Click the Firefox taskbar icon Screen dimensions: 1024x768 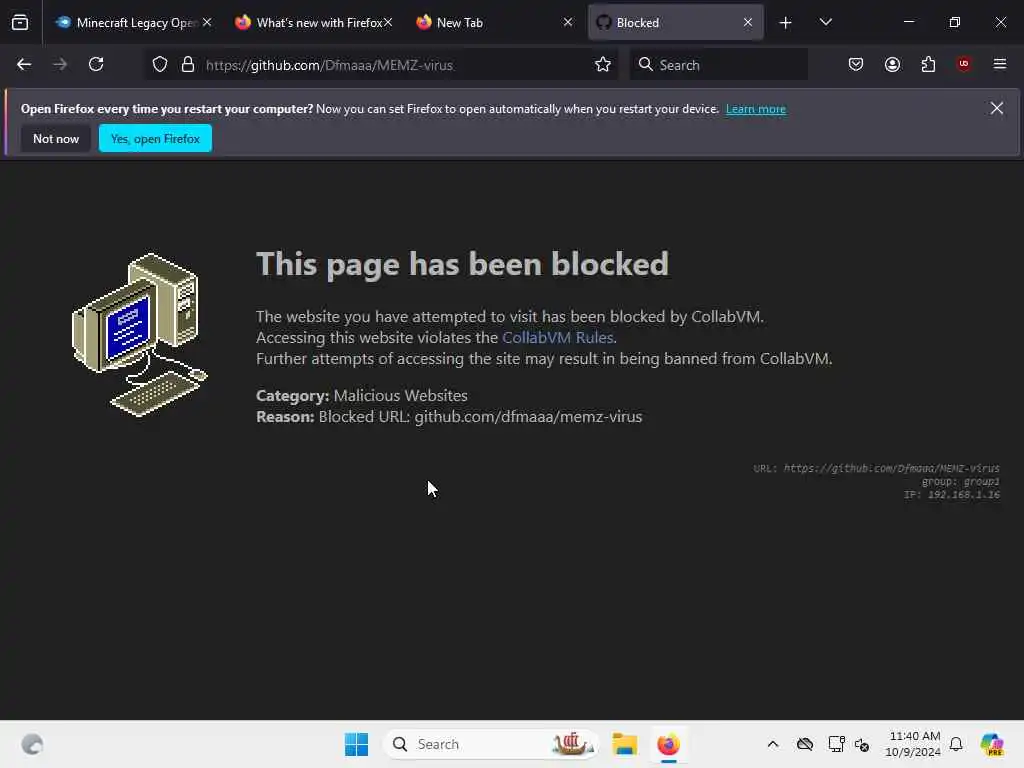click(x=668, y=744)
